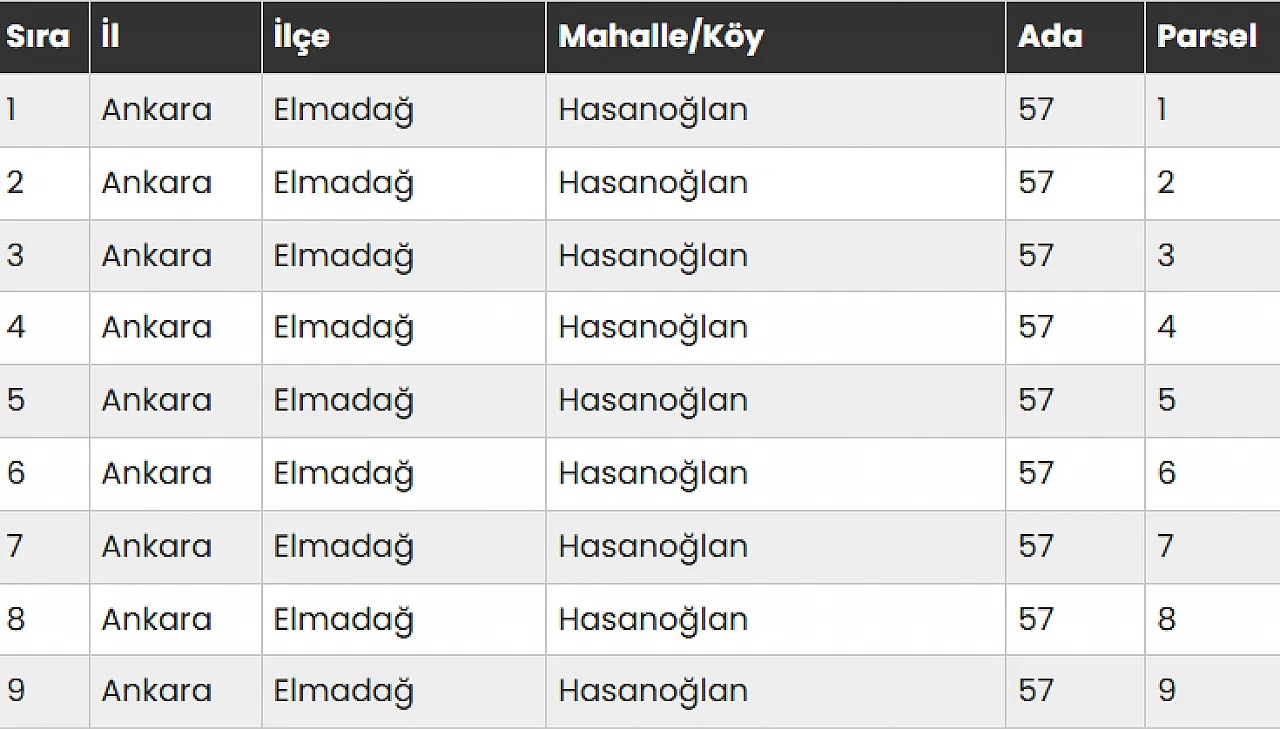Select the Elmadağ cell in row 2
The height and width of the screenshot is (729, 1280).
click(343, 183)
